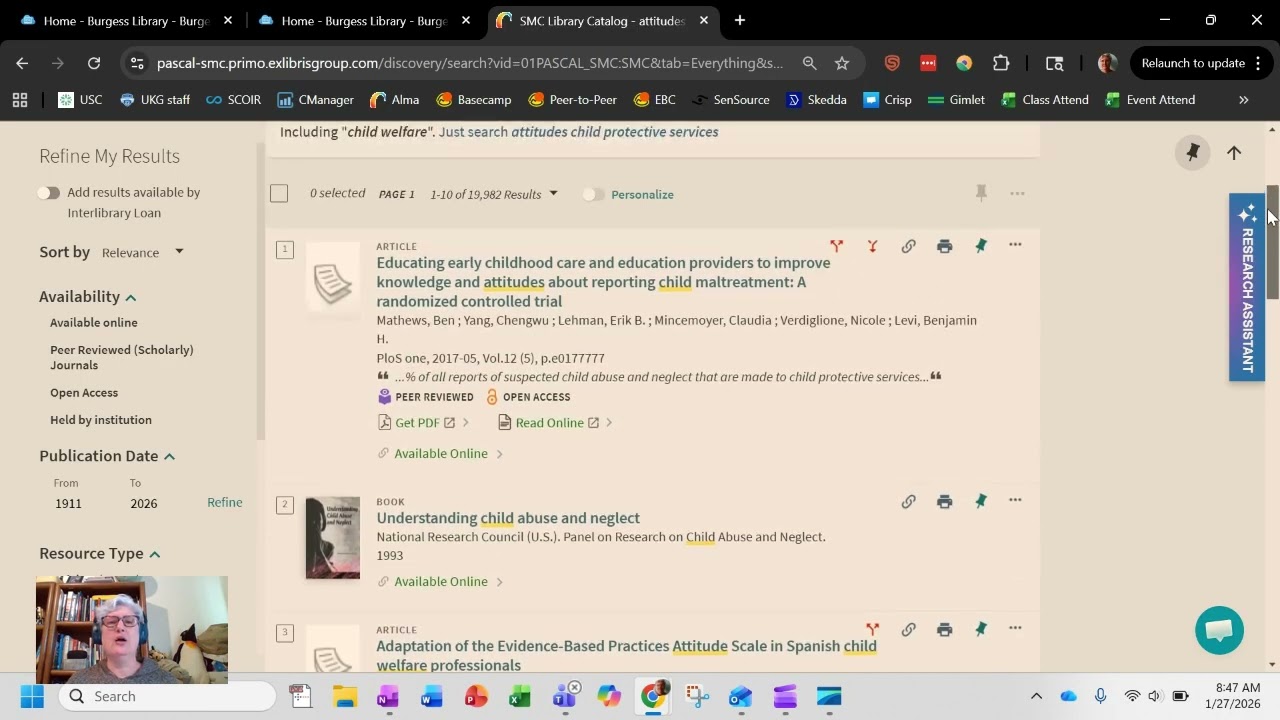Print the Educating early childhood article record
The image size is (1280, 720).
coord(944,246)
